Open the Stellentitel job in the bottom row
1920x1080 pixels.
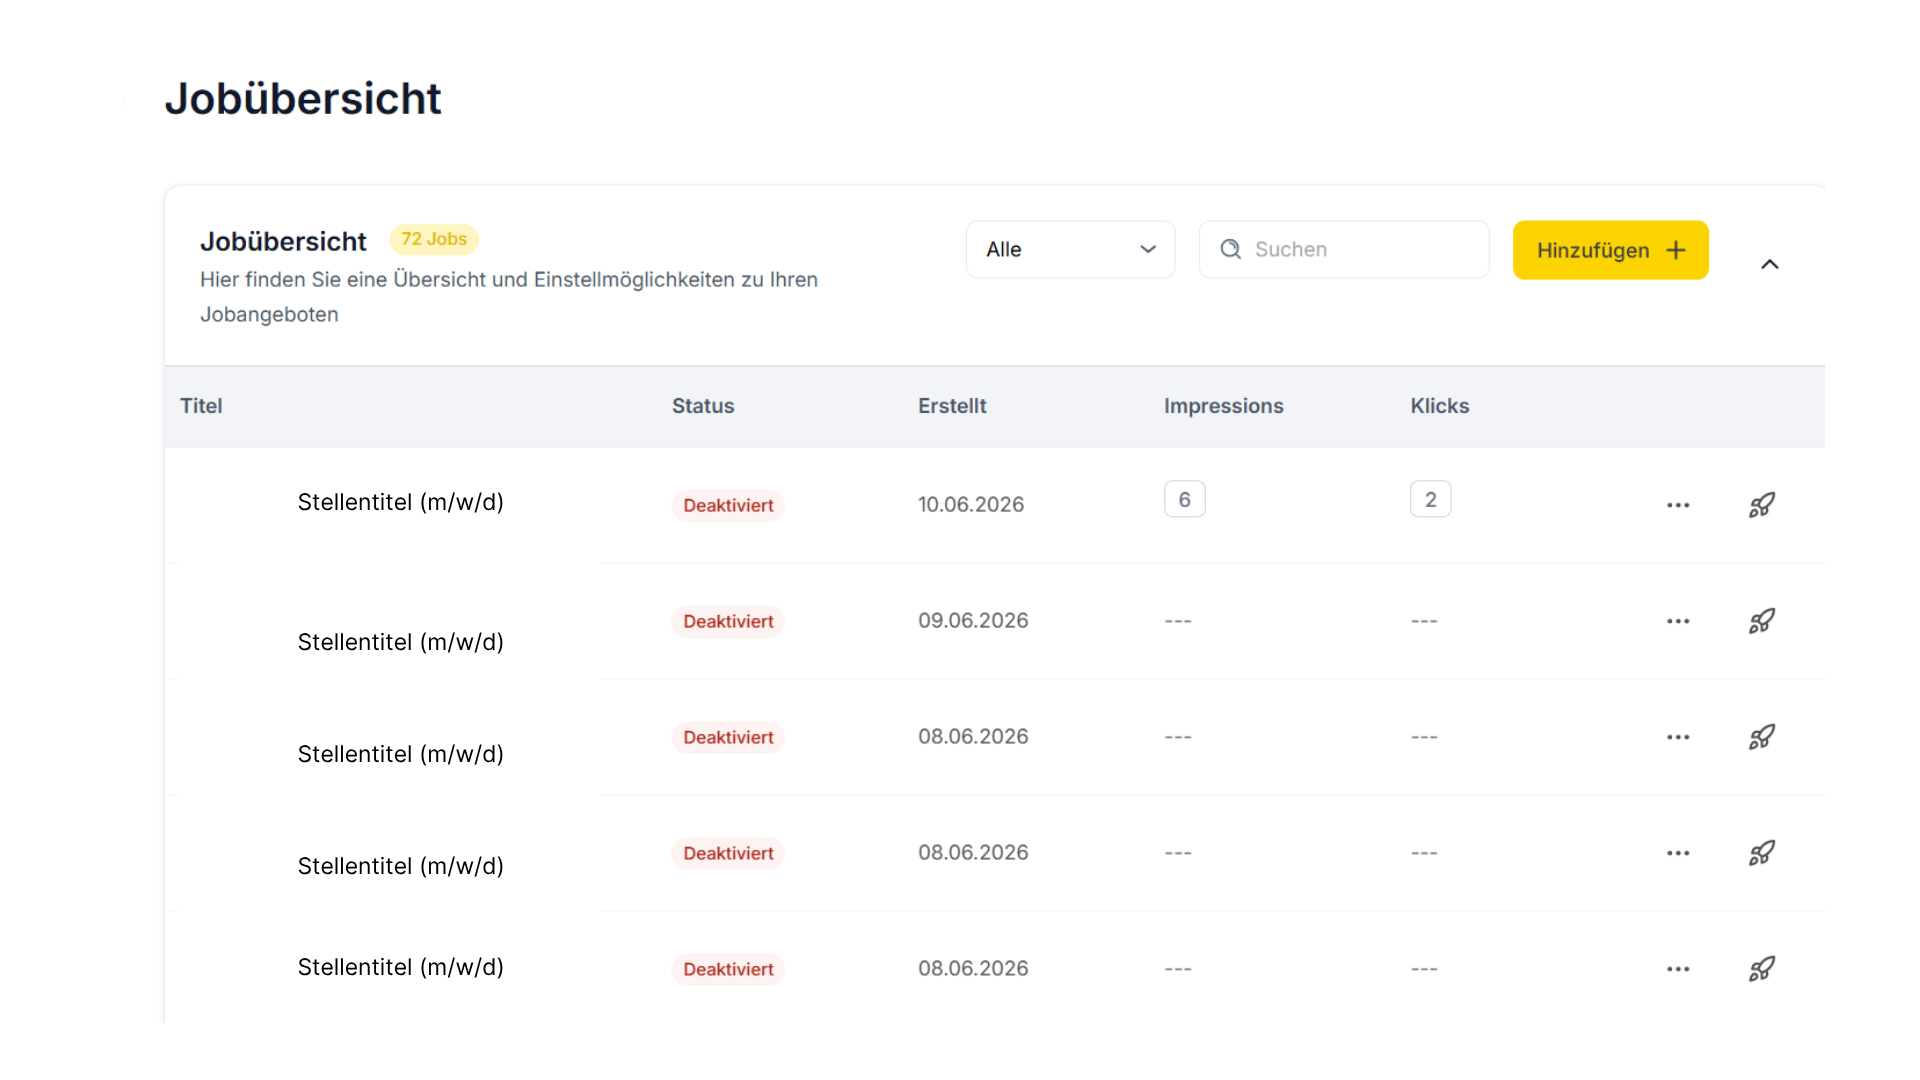401,967
